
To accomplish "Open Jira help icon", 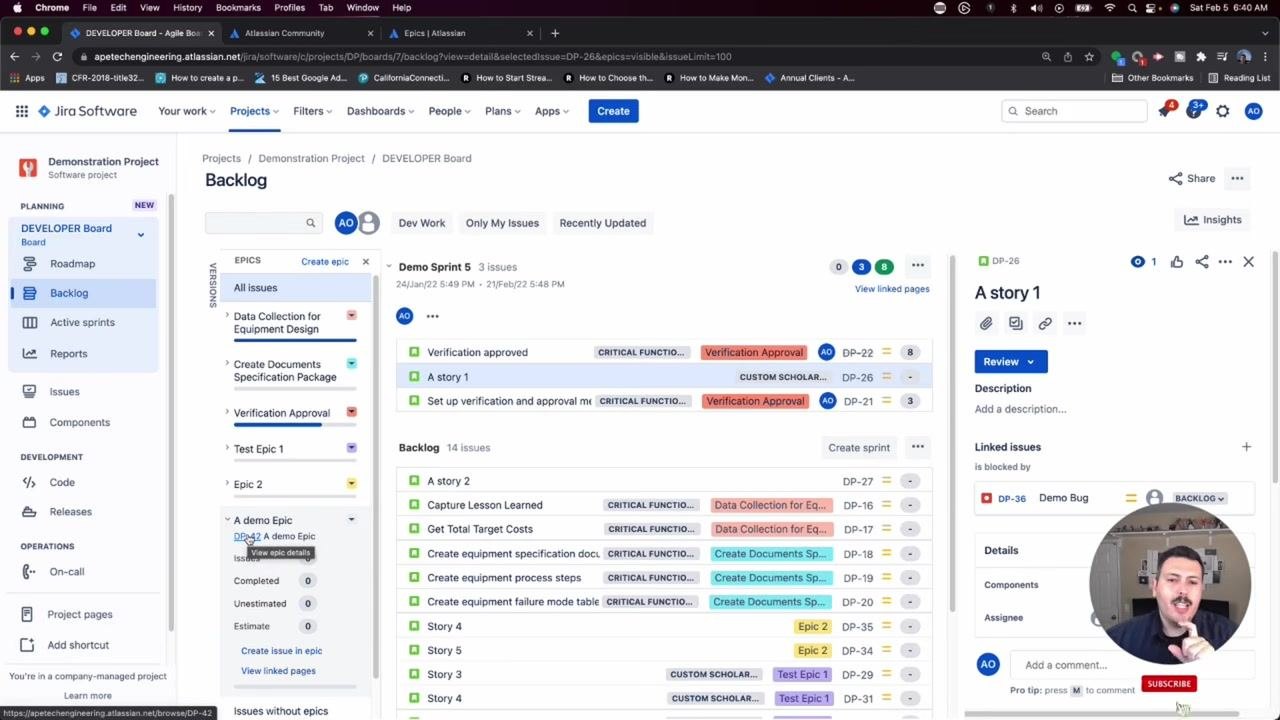I will 1194,111.
